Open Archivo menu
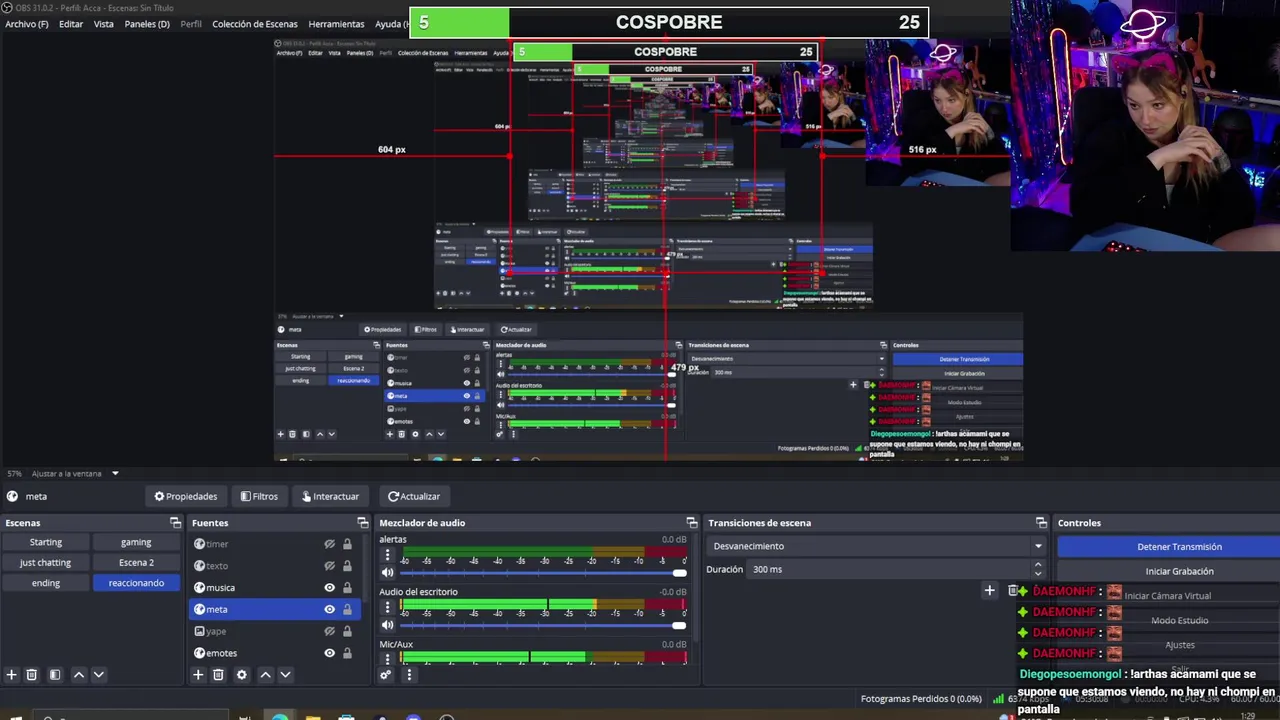The height and width of the screenshot is (720, 1280). pos(27,24)
